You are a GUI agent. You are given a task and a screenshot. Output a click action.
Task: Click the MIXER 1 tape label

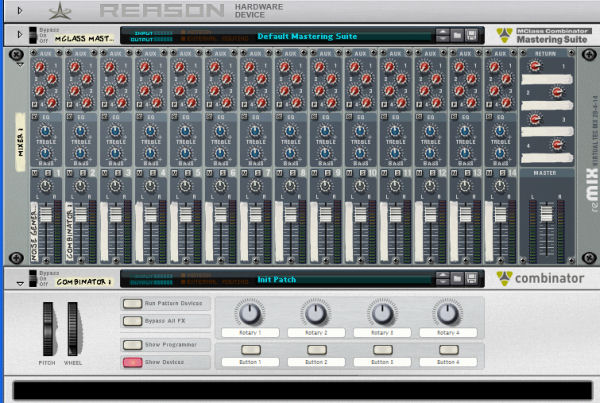(x=20, y=142)
